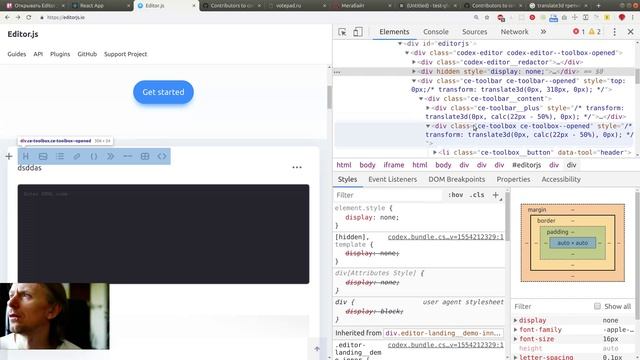Select the List tool in toolbox
This screenshot has height=360, width=640.
(x=60, y=156)
